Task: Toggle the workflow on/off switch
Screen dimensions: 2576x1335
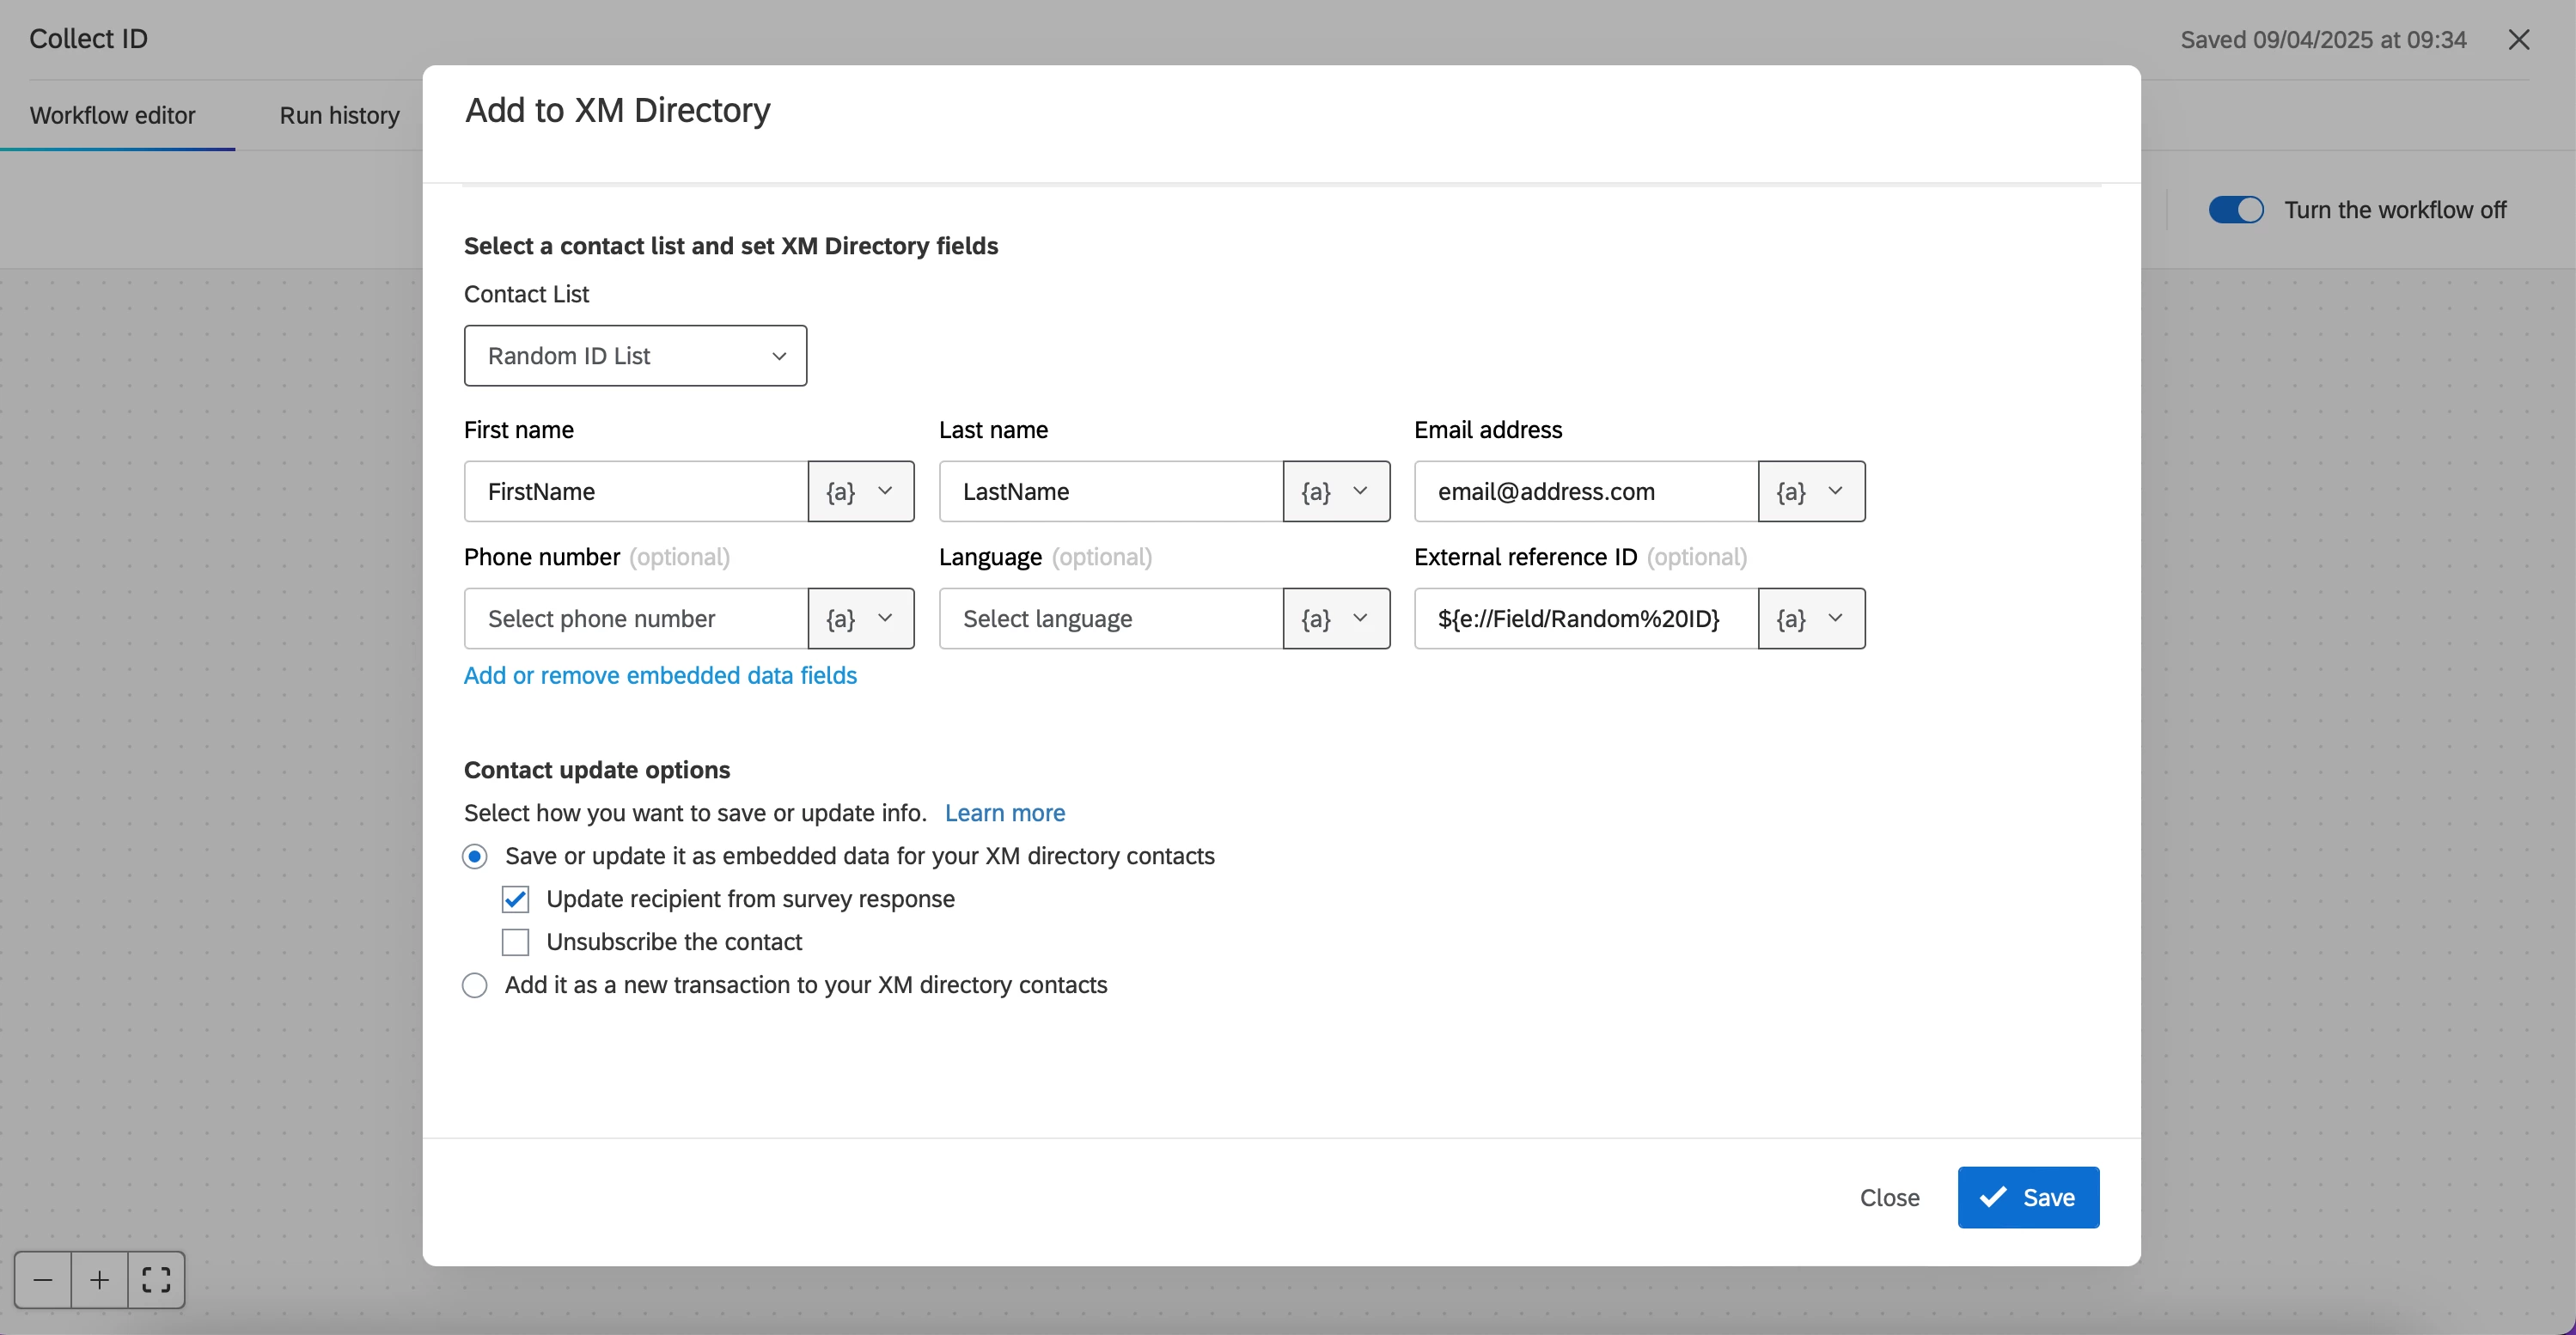Action: (x=2236, y=210)
